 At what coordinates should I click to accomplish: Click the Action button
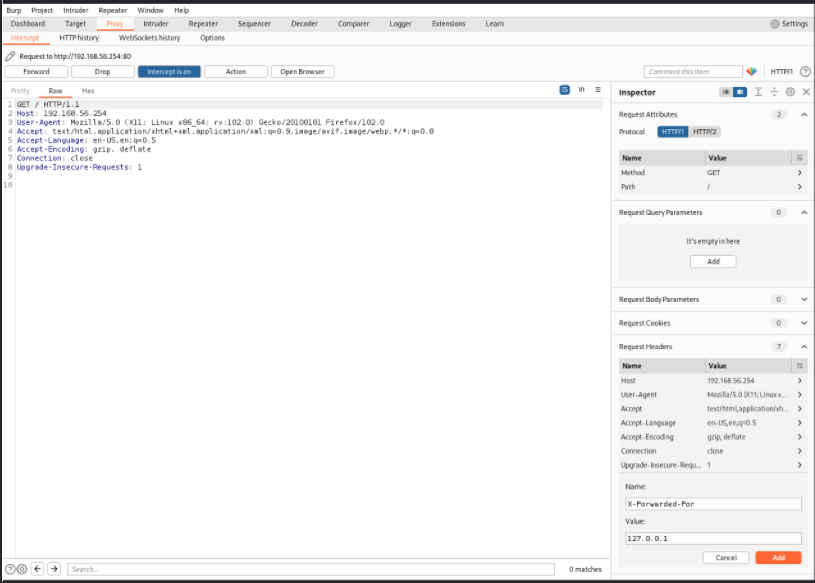point(236,72)
